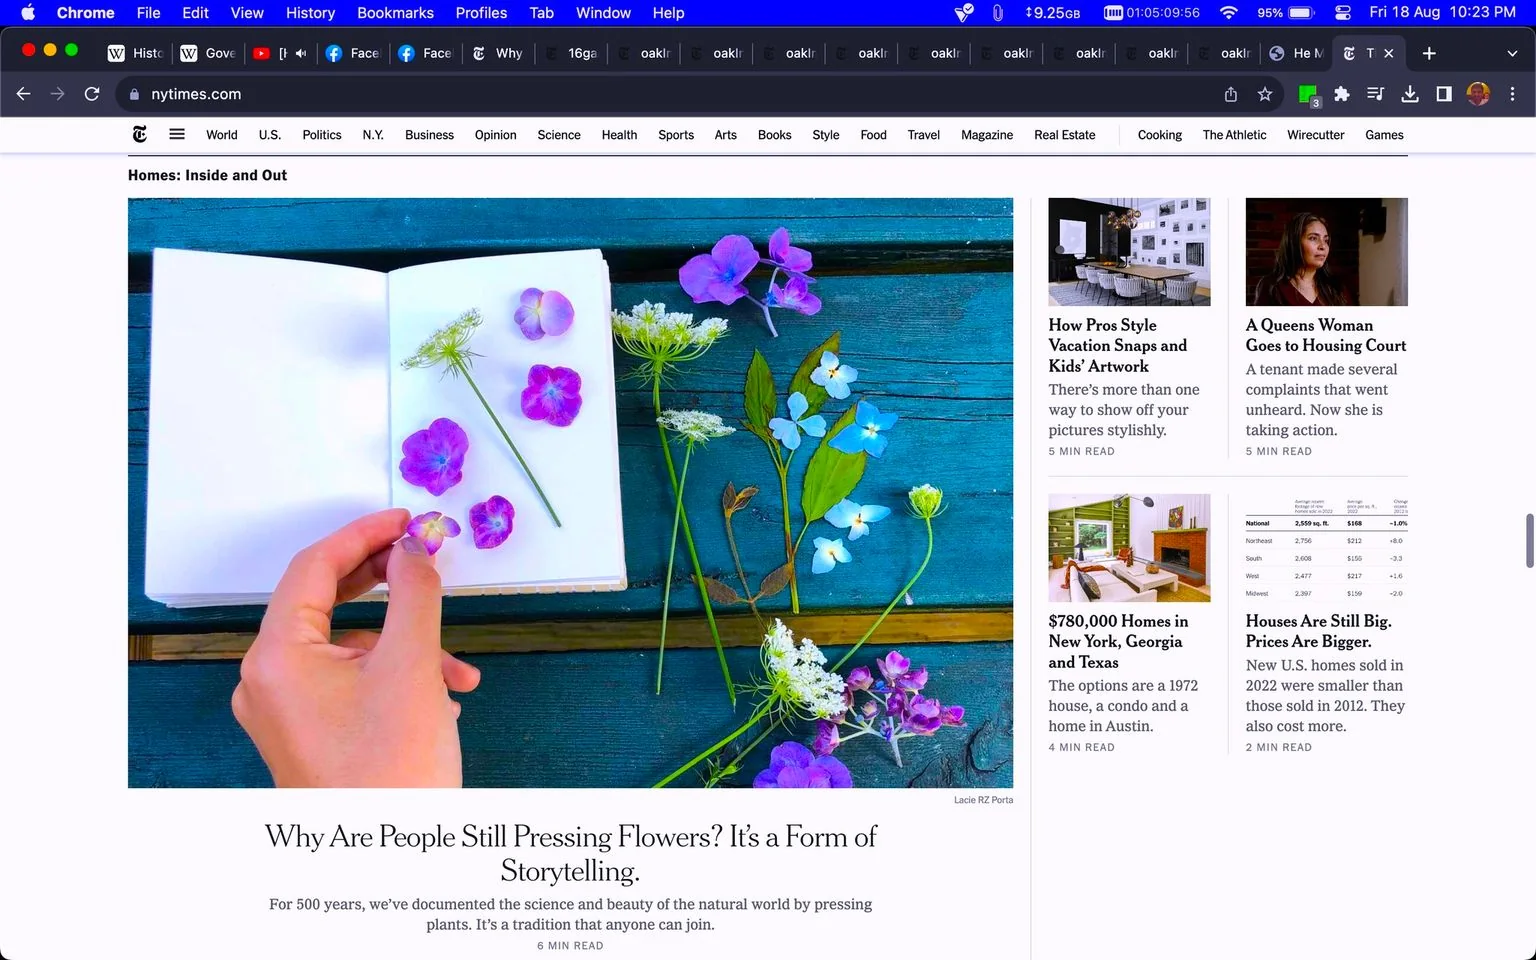
Task: Go back with the browser back arrow
Action: 24,94
